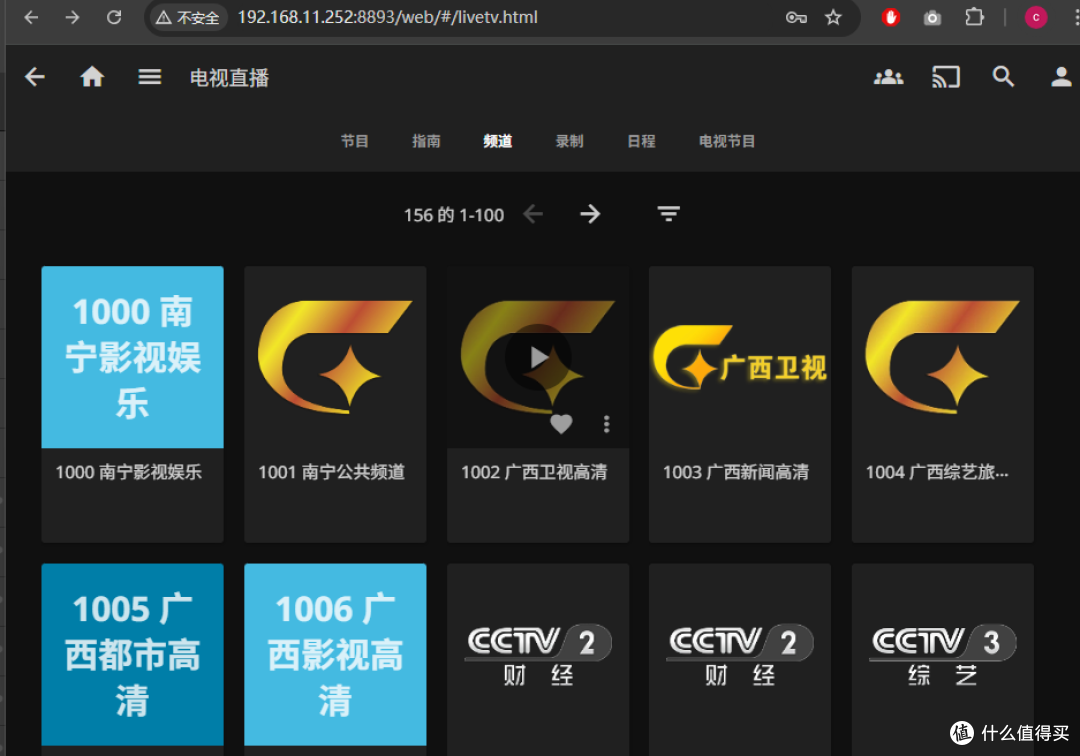Viewport: 1080px width, 756px height.
Task: Open more options on 1002 广西卫视高清
Action: pyautogui.click(x=606, y=424)
